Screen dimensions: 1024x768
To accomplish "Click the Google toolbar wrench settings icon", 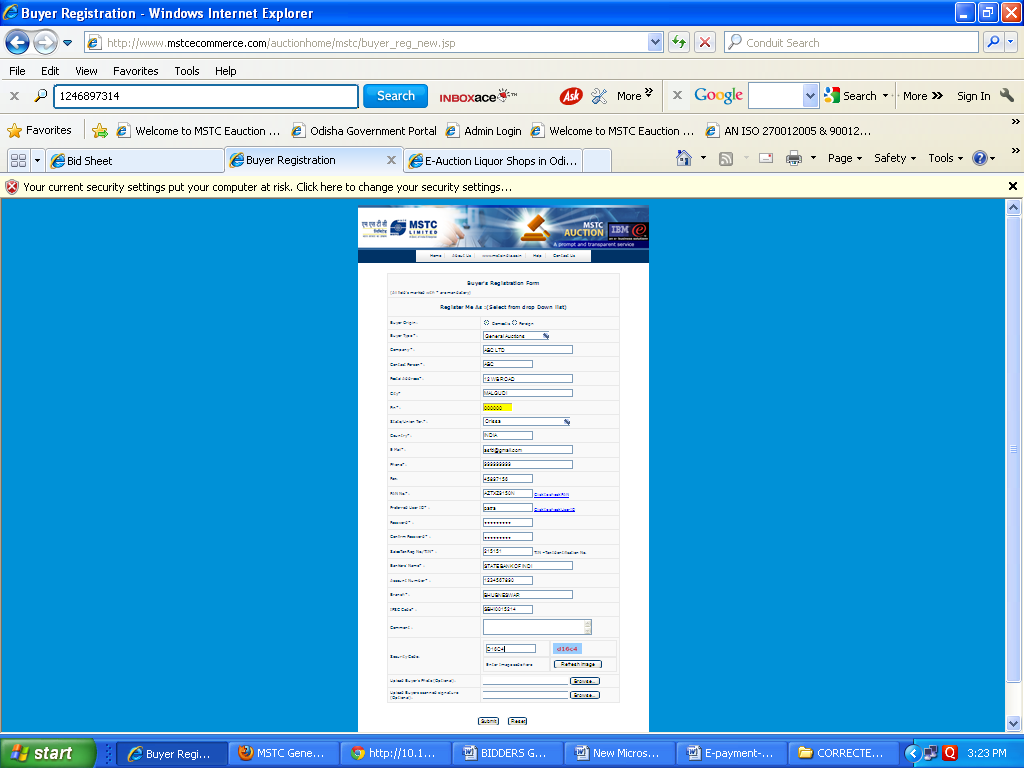I will pos(1006,95).
